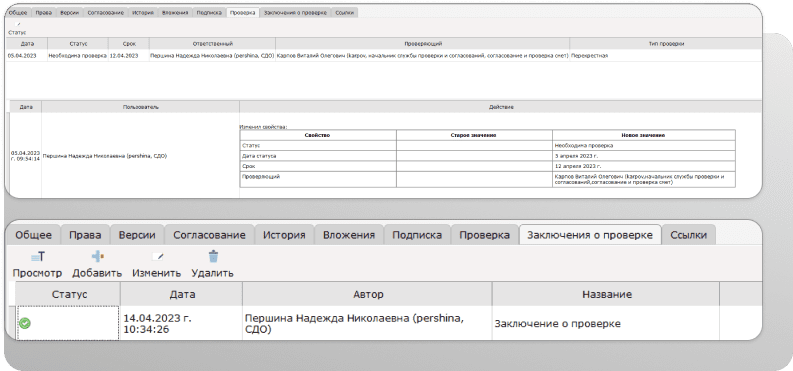Open the Общее tab in lower panel
The width and height of the screenshot is (793, 371).
click(33, 235)
